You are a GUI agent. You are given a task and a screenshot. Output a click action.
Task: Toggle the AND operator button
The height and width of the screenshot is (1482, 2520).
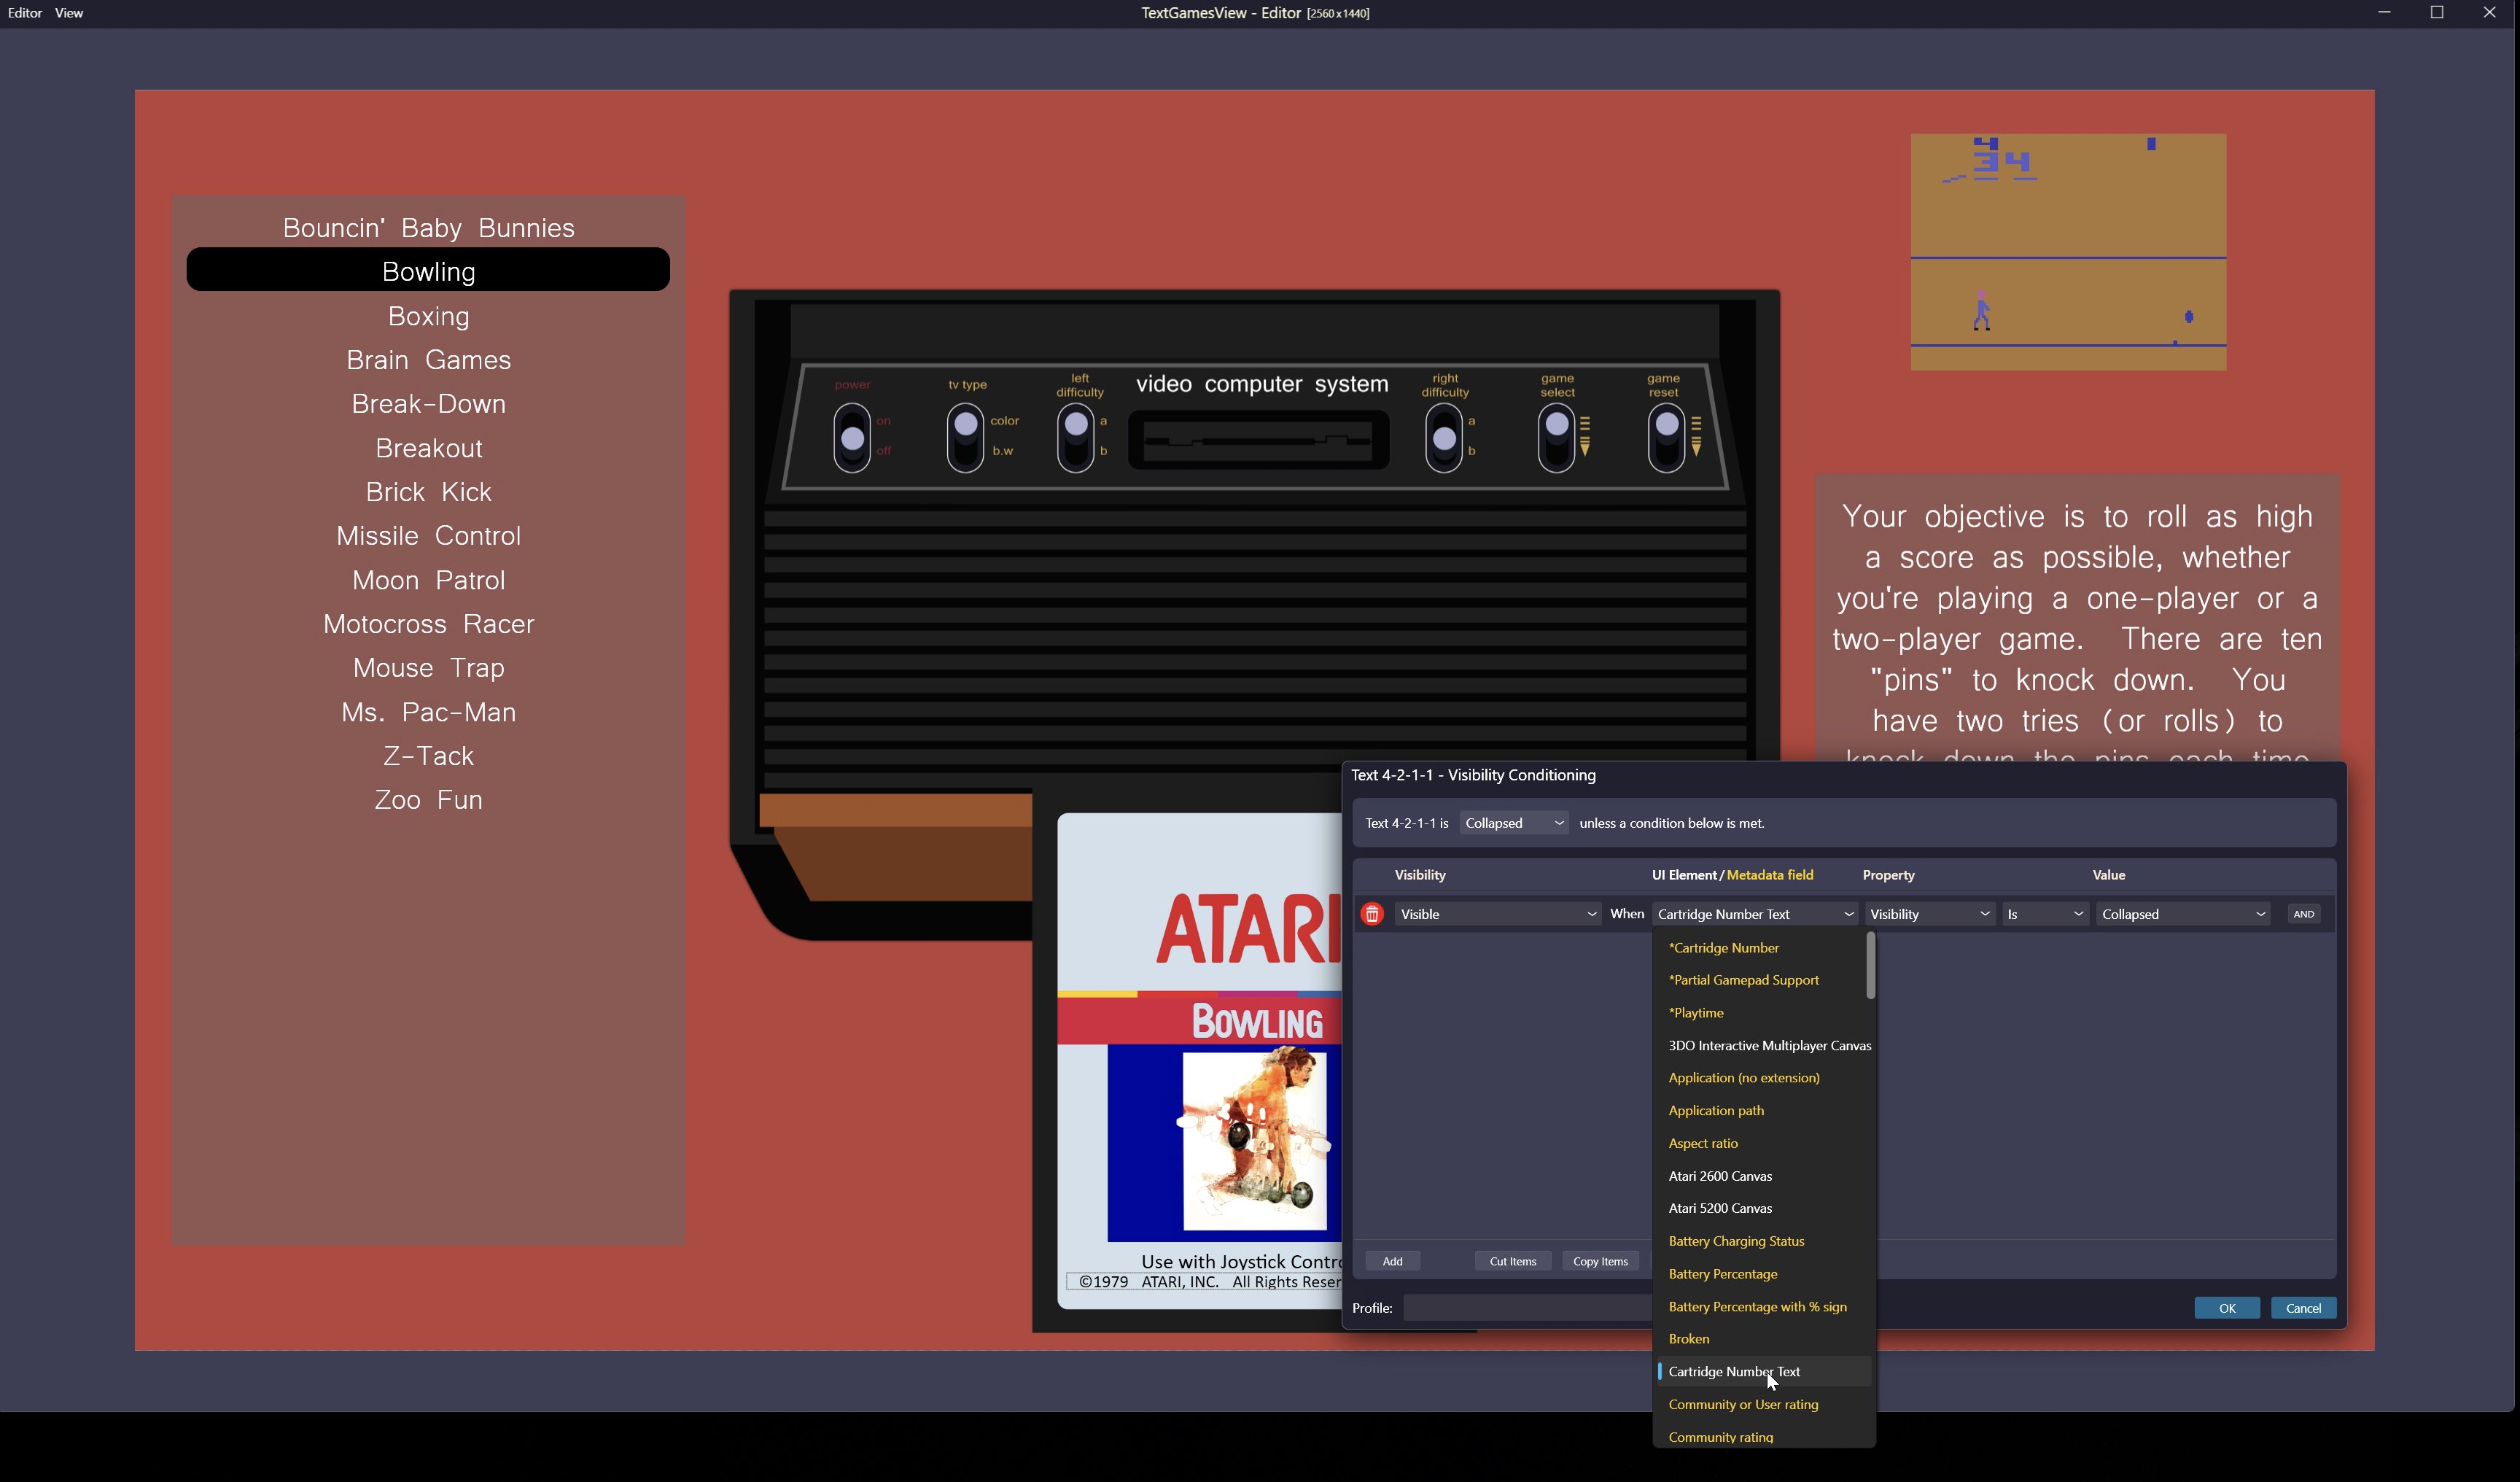click(2304, 914)
